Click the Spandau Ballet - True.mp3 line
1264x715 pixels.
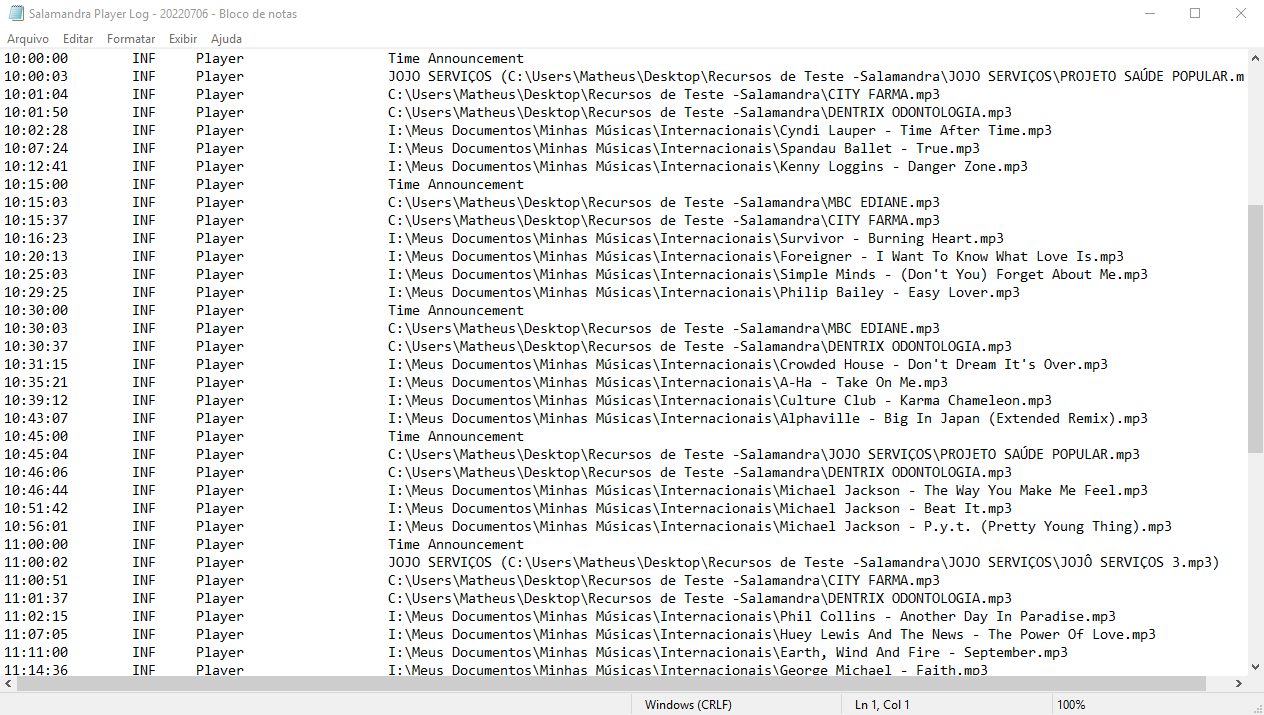492,149
